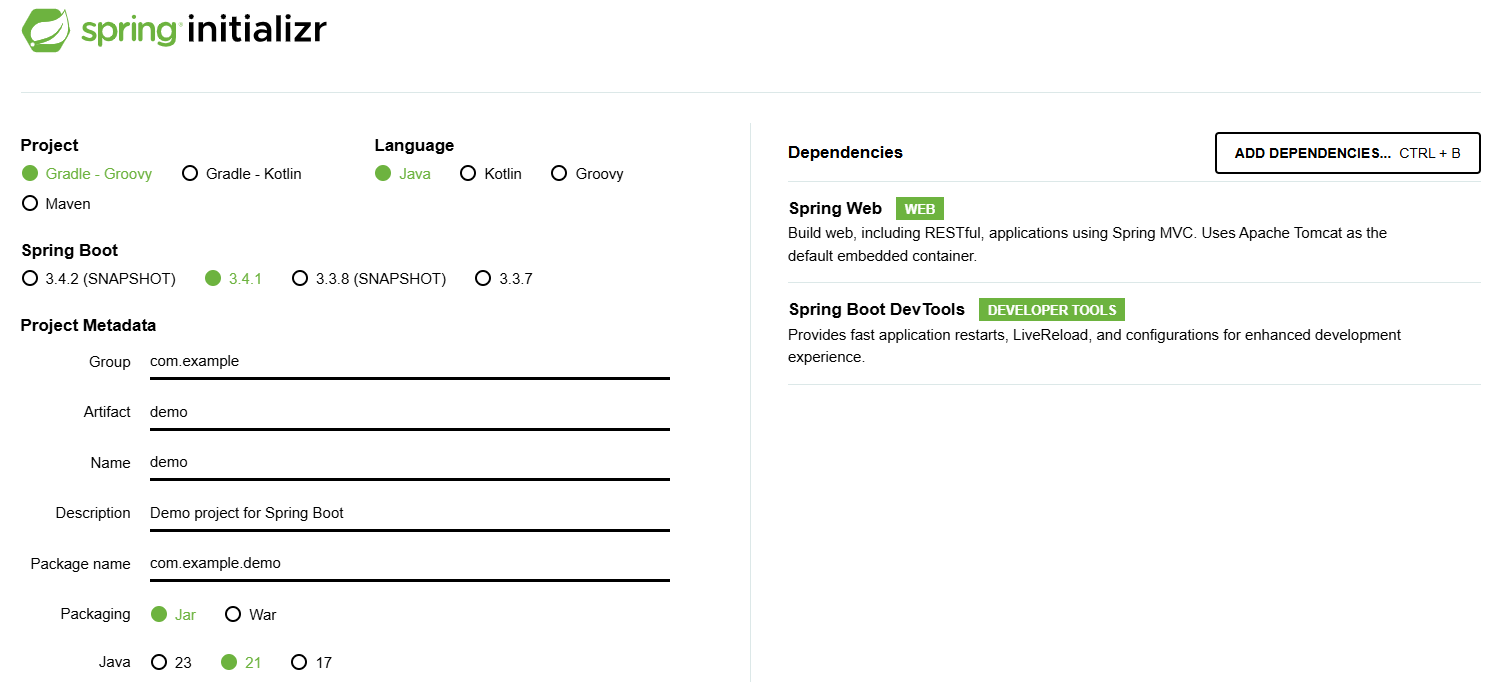Click the green WEB tag badge
The image size is (1491, 682).
[920, 209]
